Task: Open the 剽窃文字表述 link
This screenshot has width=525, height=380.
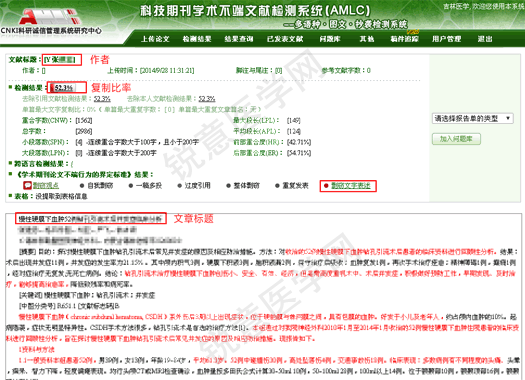Action: point(351,185)
